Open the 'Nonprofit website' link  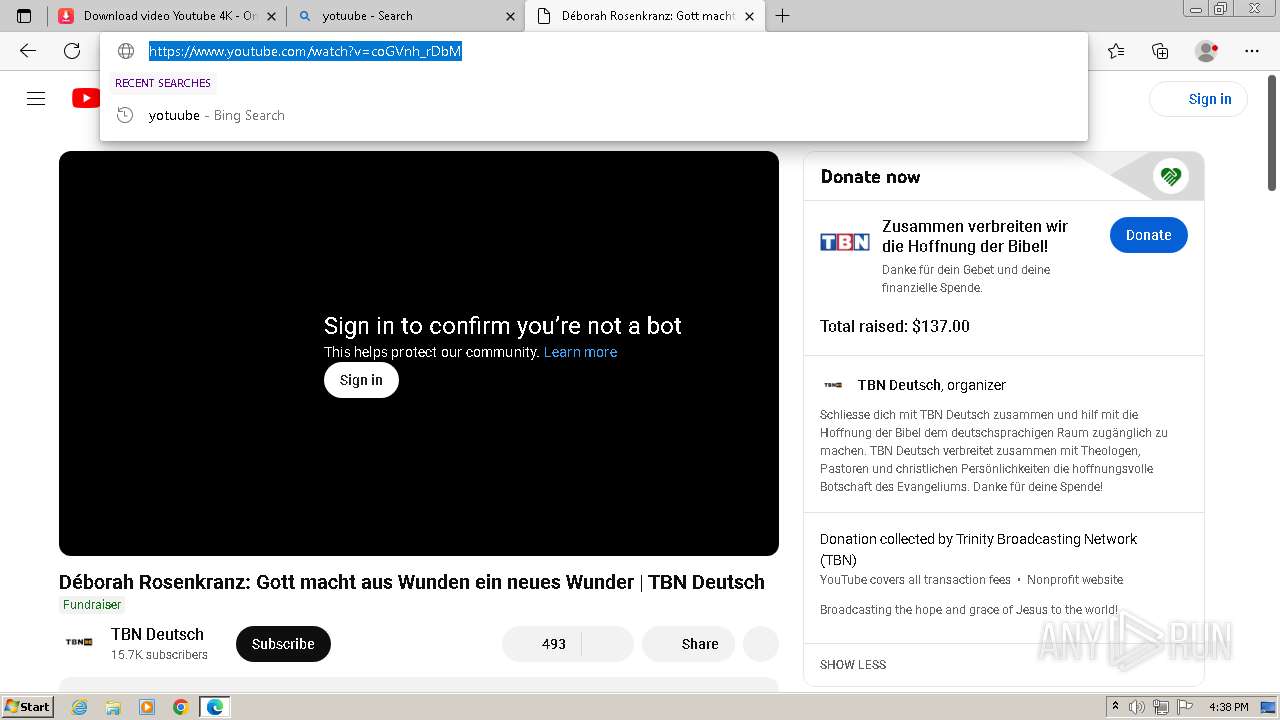[1075, 580]
